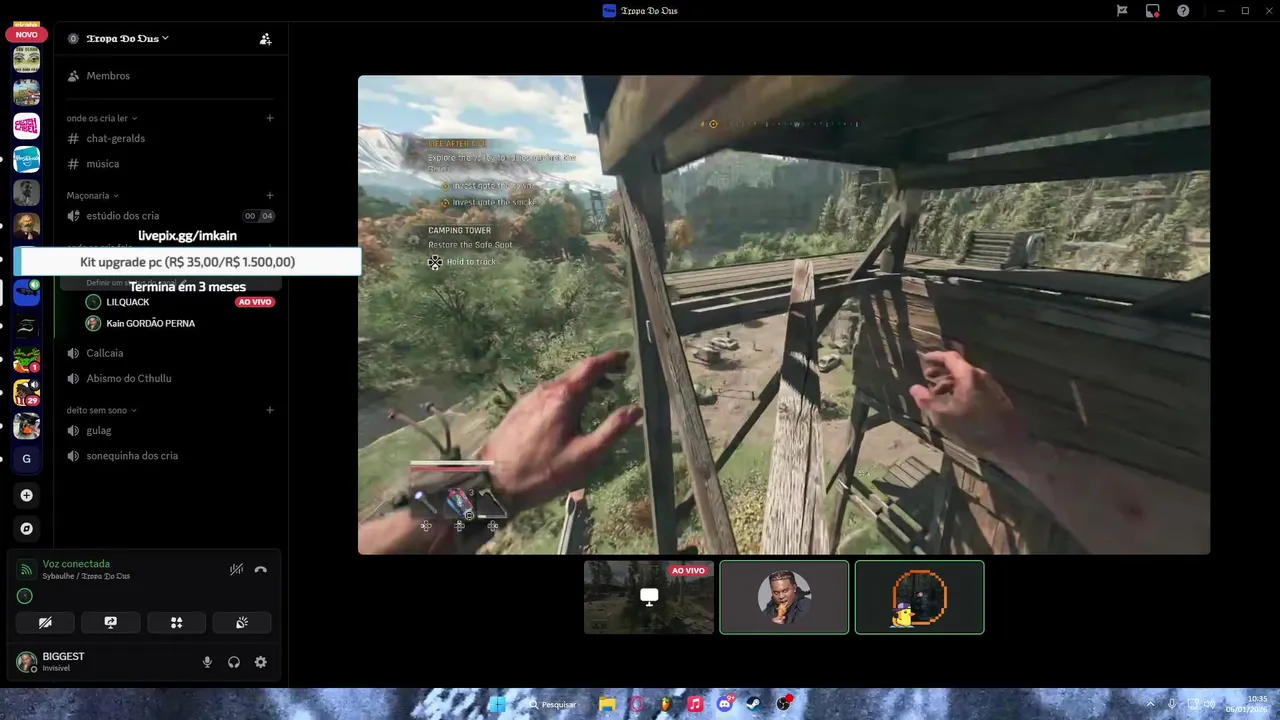Screen dimensions: 1280x720
Task: Open the discover servers compass icon
Action: (27, 529)
